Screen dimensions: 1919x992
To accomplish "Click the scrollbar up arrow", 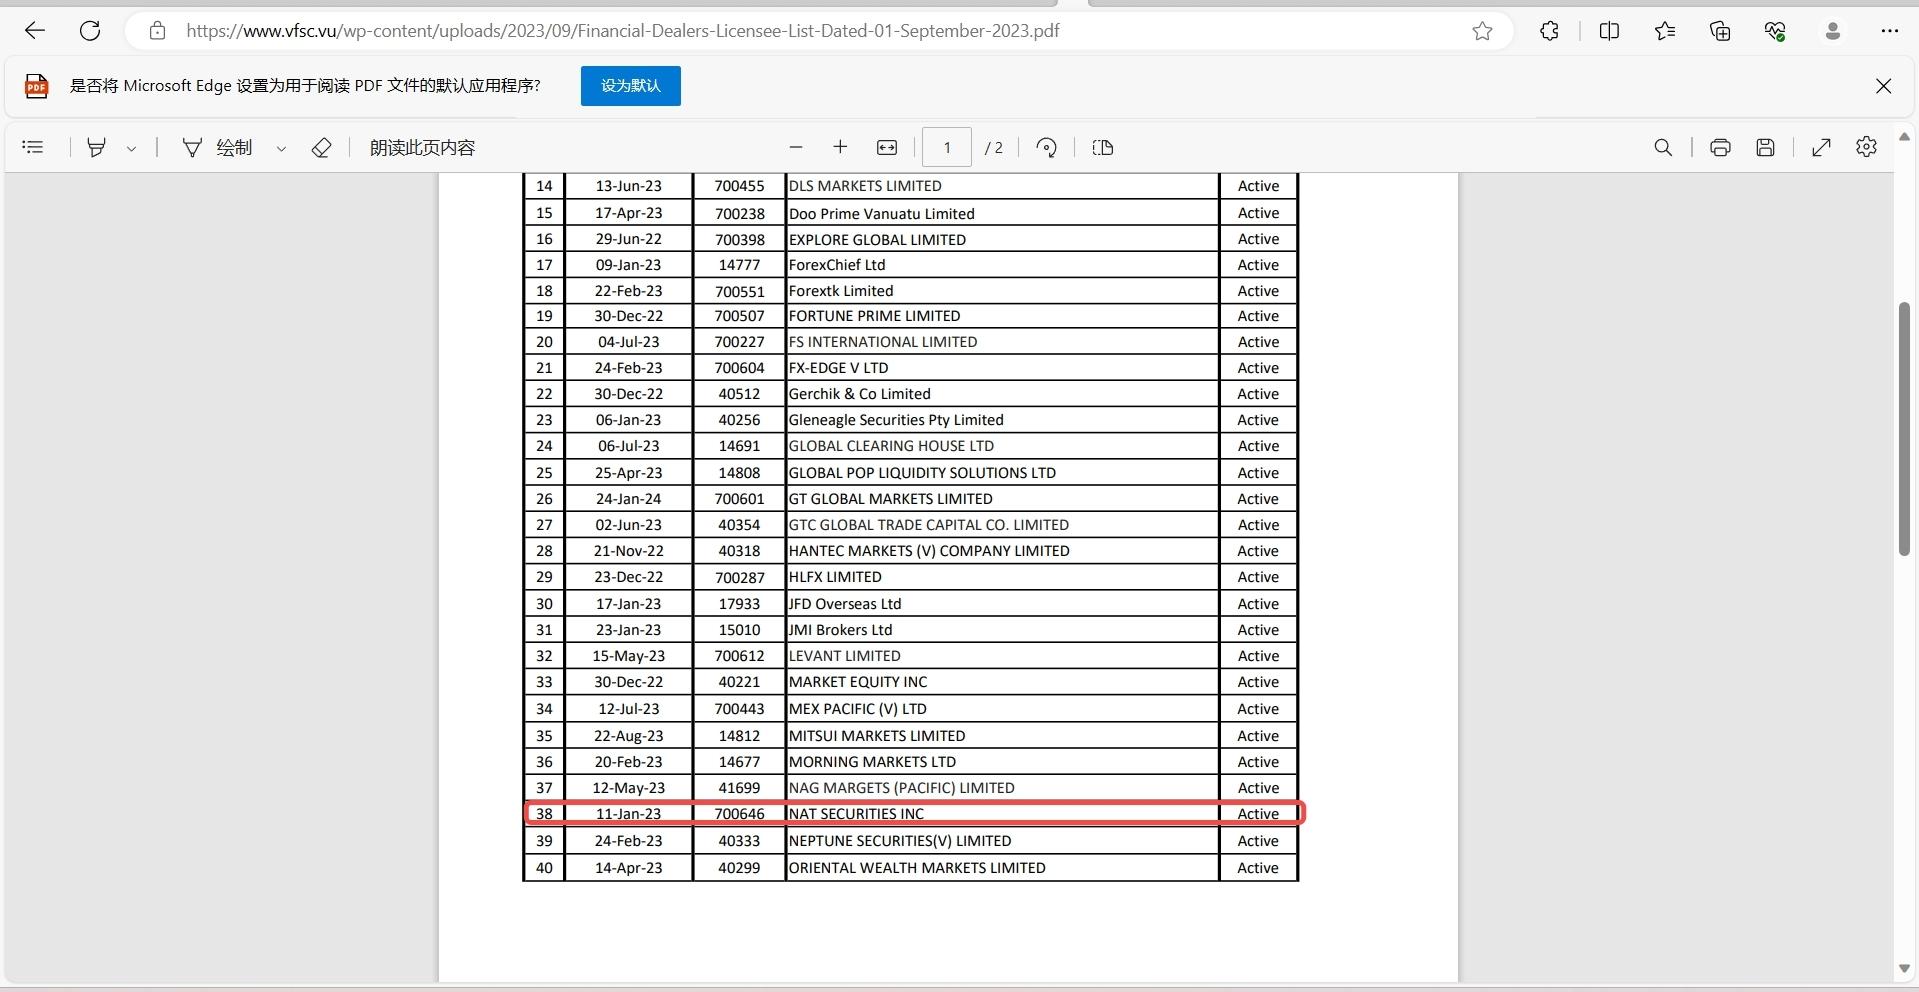I will click(x=1904, y=137).
